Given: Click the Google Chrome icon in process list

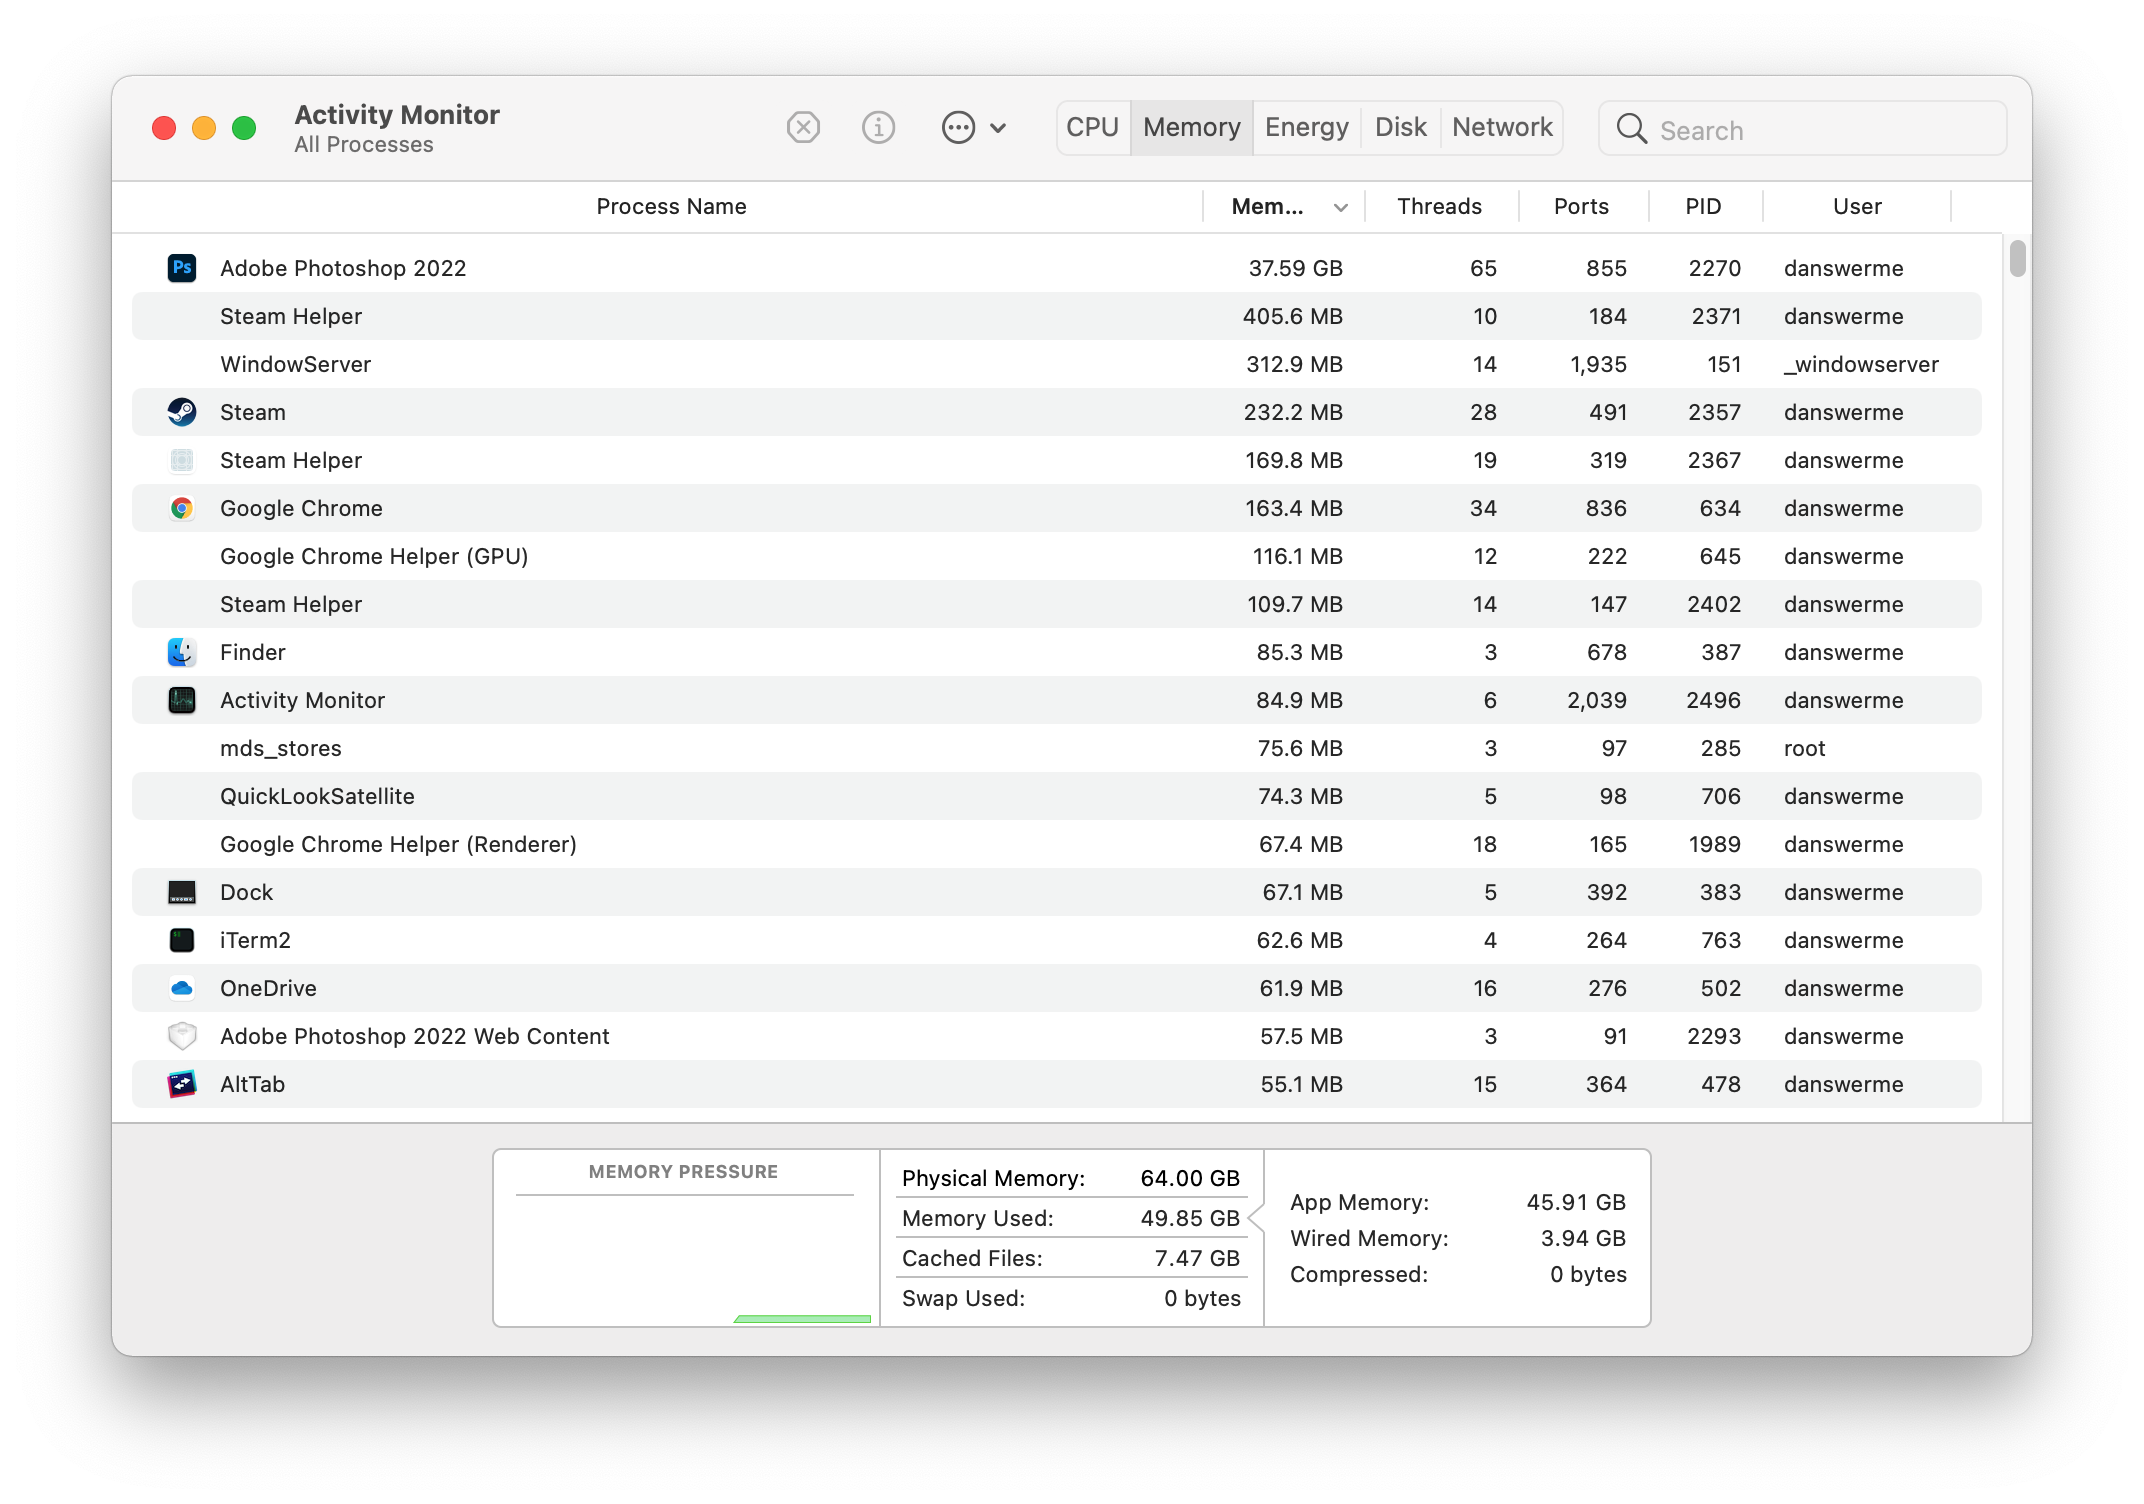Looking at the screenshot, I should pos(182,508).
